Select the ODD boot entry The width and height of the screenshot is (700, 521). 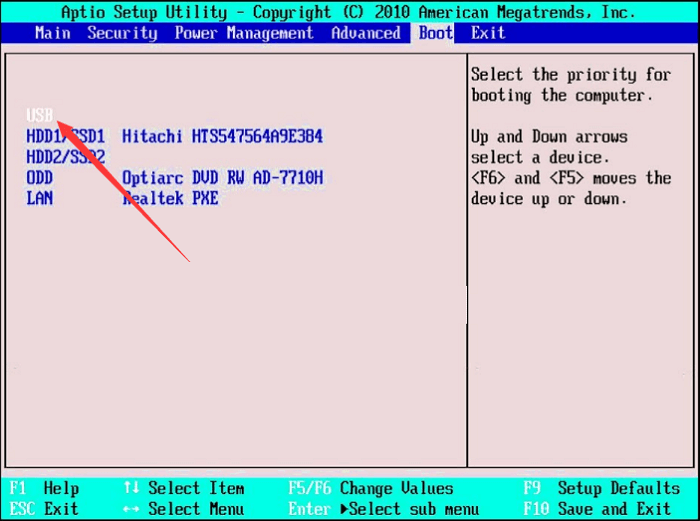pyautogui.click(x=40, y=178)
